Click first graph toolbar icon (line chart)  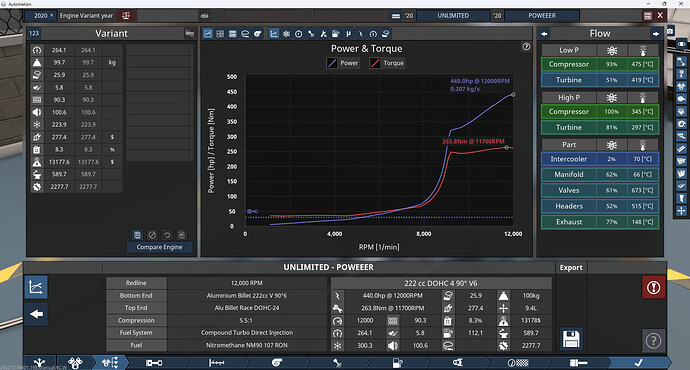point(208,33)
